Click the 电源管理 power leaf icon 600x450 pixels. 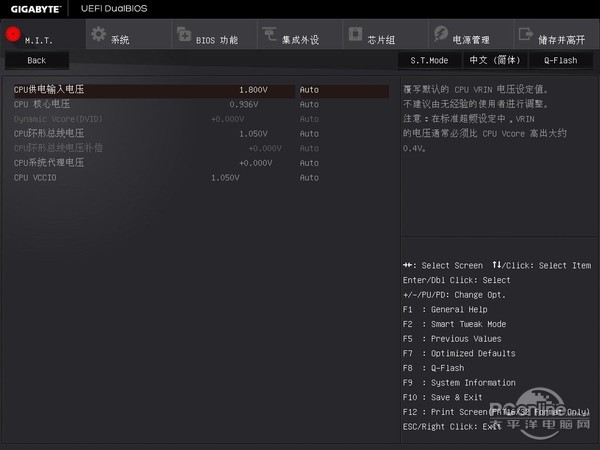tap(441, 34)
